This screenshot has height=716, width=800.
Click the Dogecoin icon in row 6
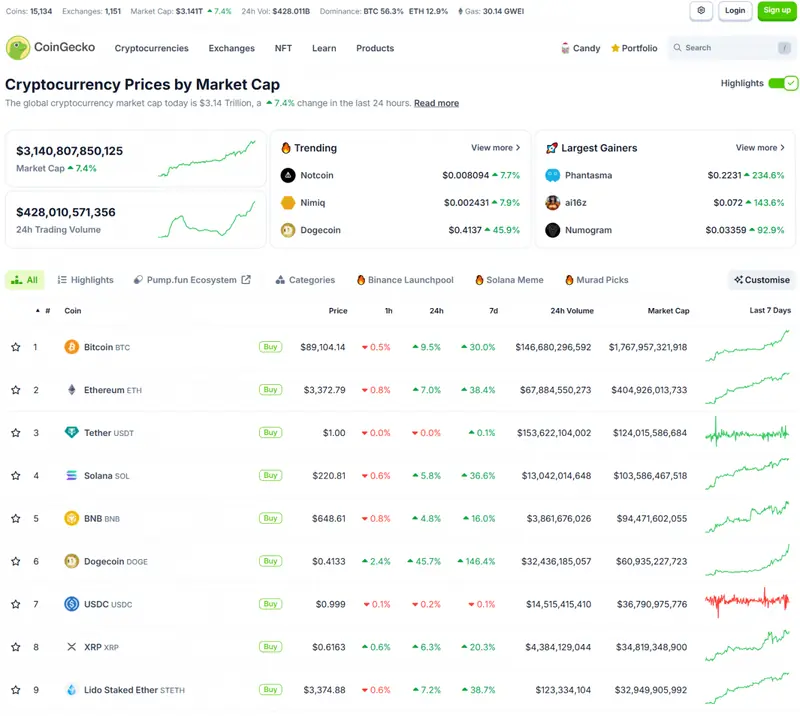[x=71, y=561]
